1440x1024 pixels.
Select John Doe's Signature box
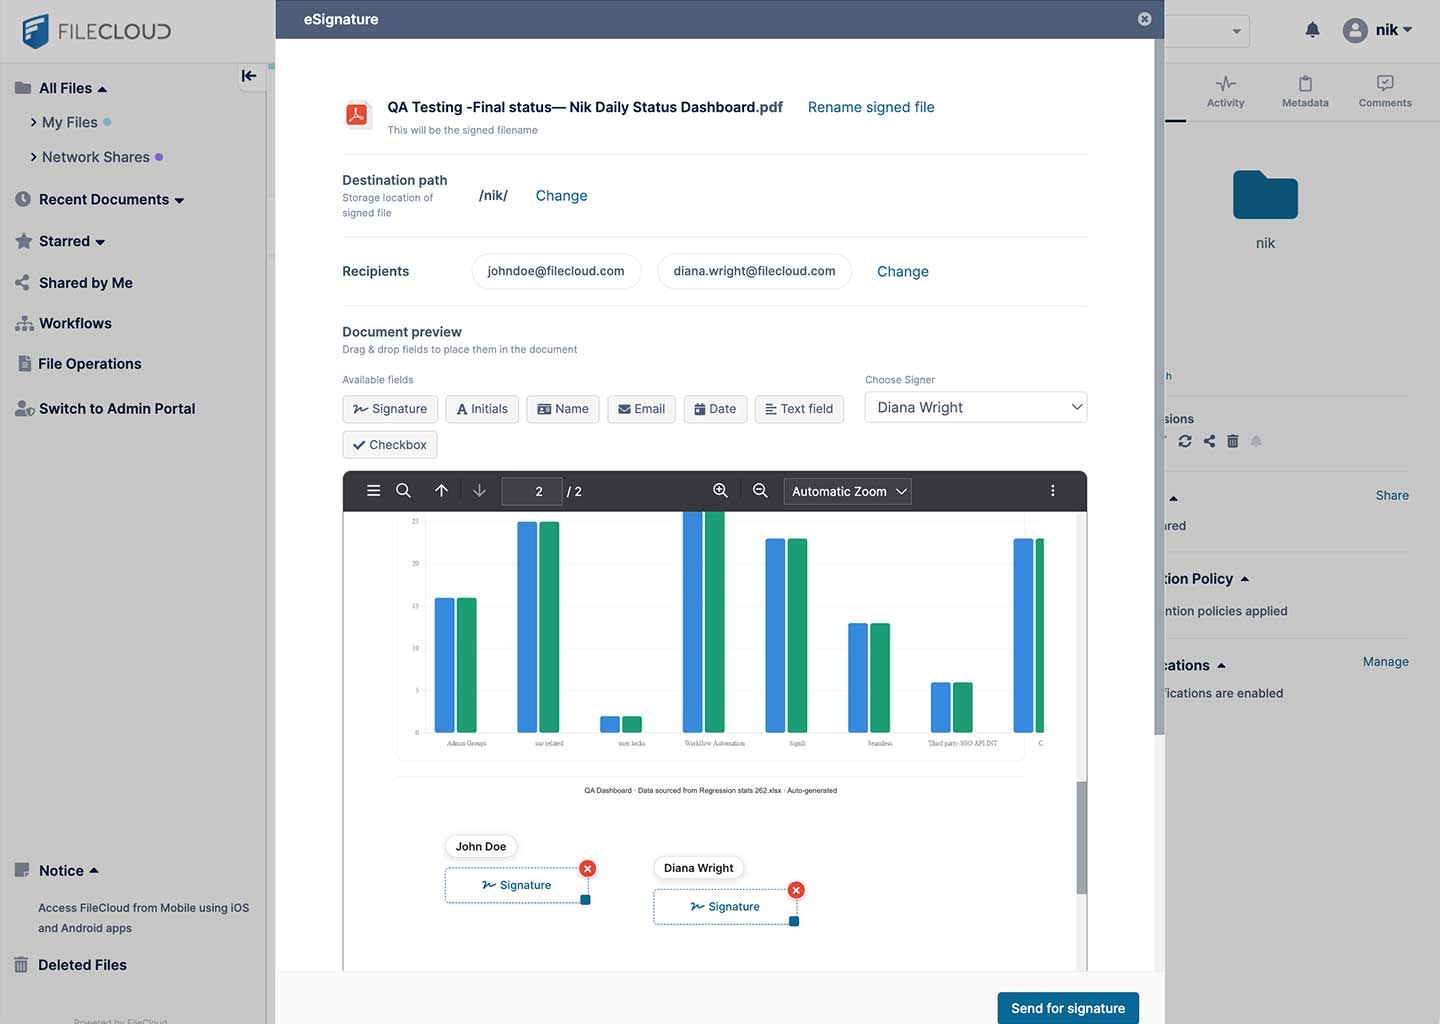(x=516, y=885)
